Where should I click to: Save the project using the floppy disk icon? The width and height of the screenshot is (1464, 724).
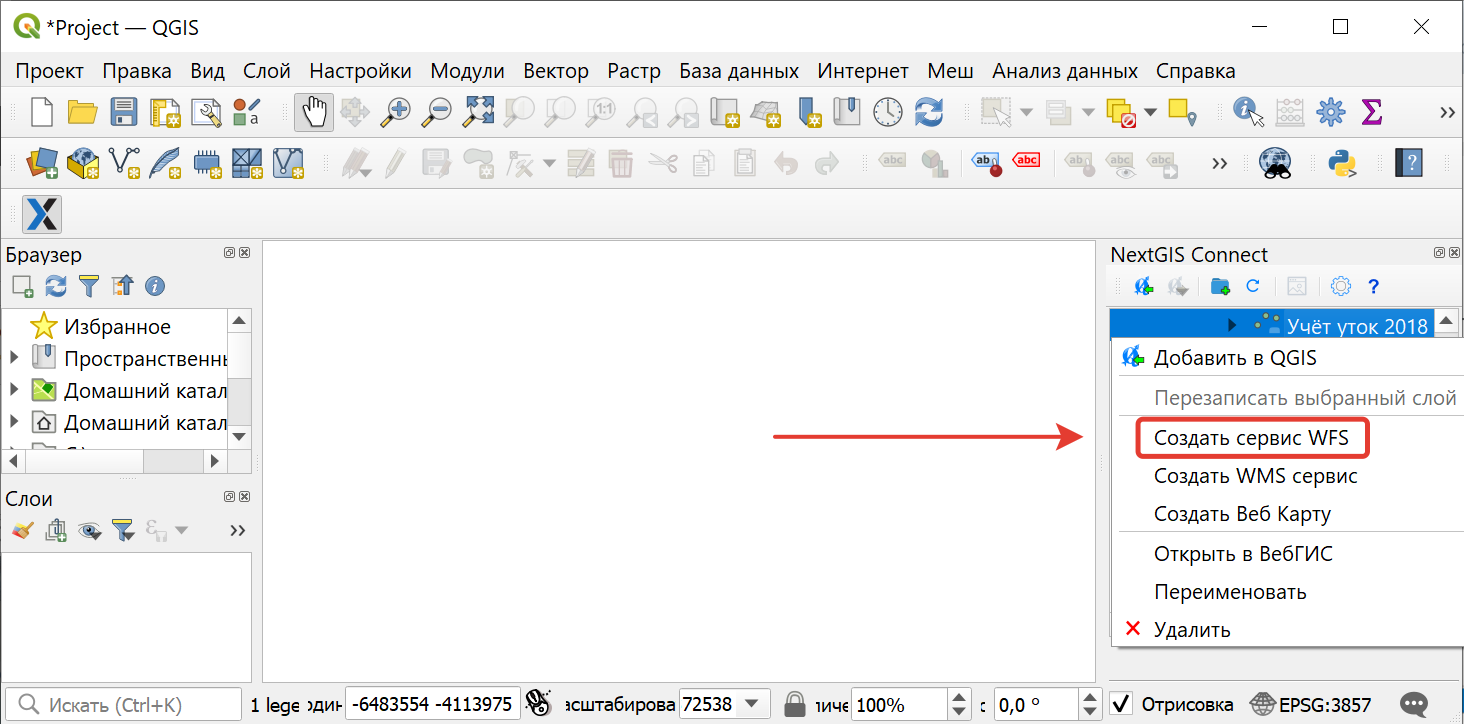[123, 111]
